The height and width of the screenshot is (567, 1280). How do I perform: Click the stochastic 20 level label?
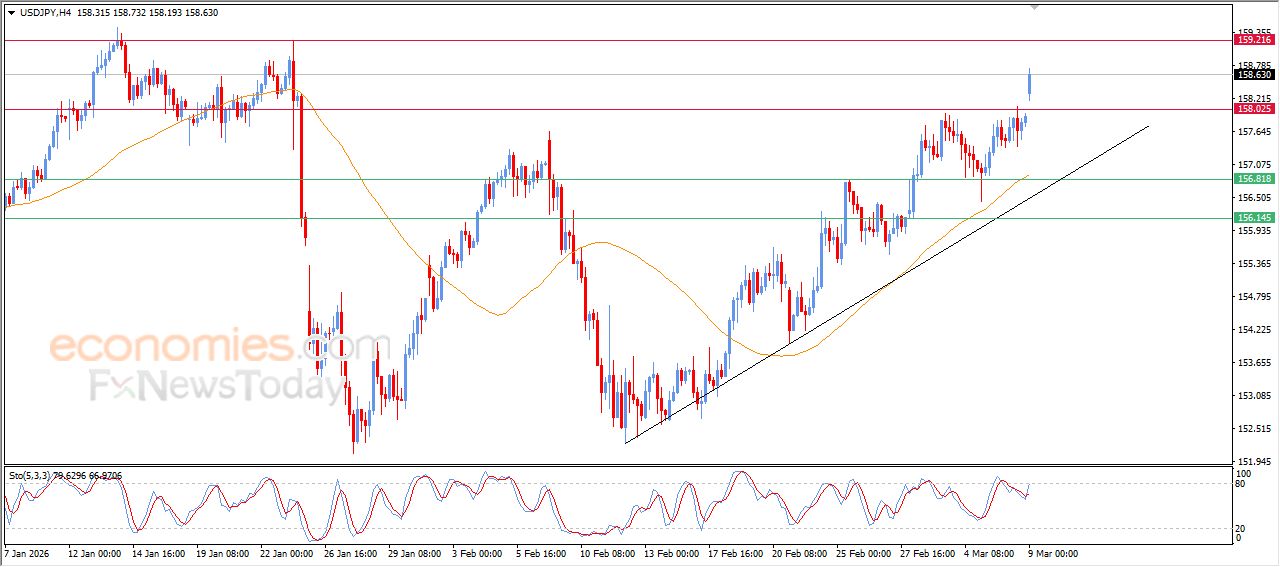(1242, 527)
